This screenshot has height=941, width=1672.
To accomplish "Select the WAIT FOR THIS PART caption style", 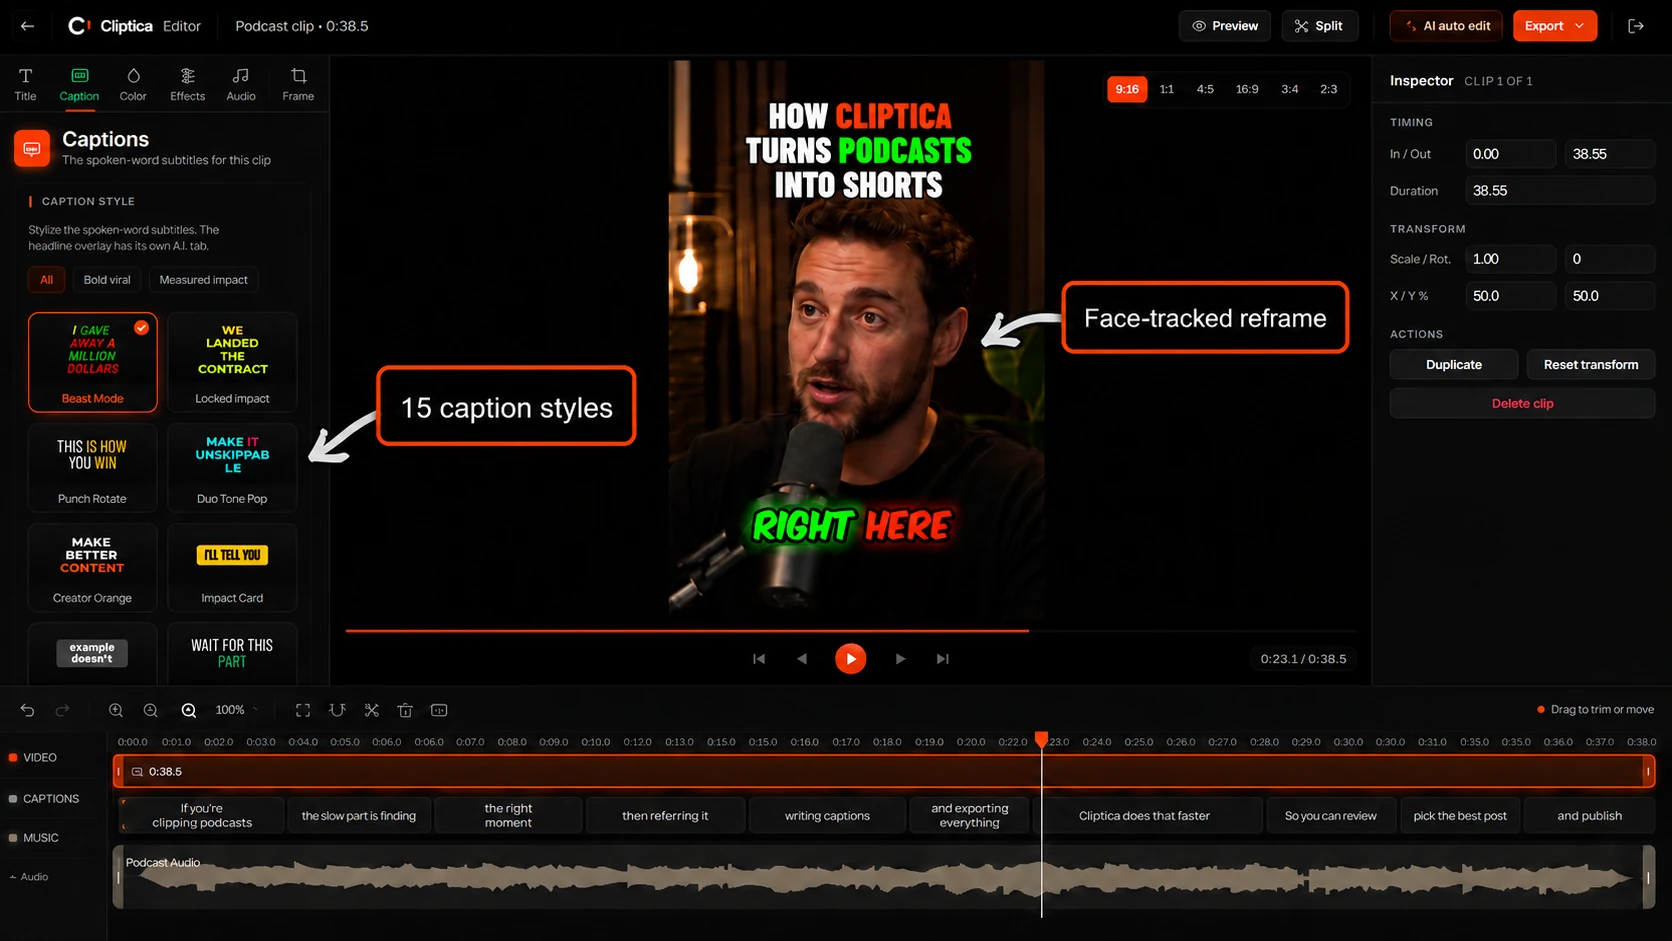I will pyautogui.click(x=232, y=653).
